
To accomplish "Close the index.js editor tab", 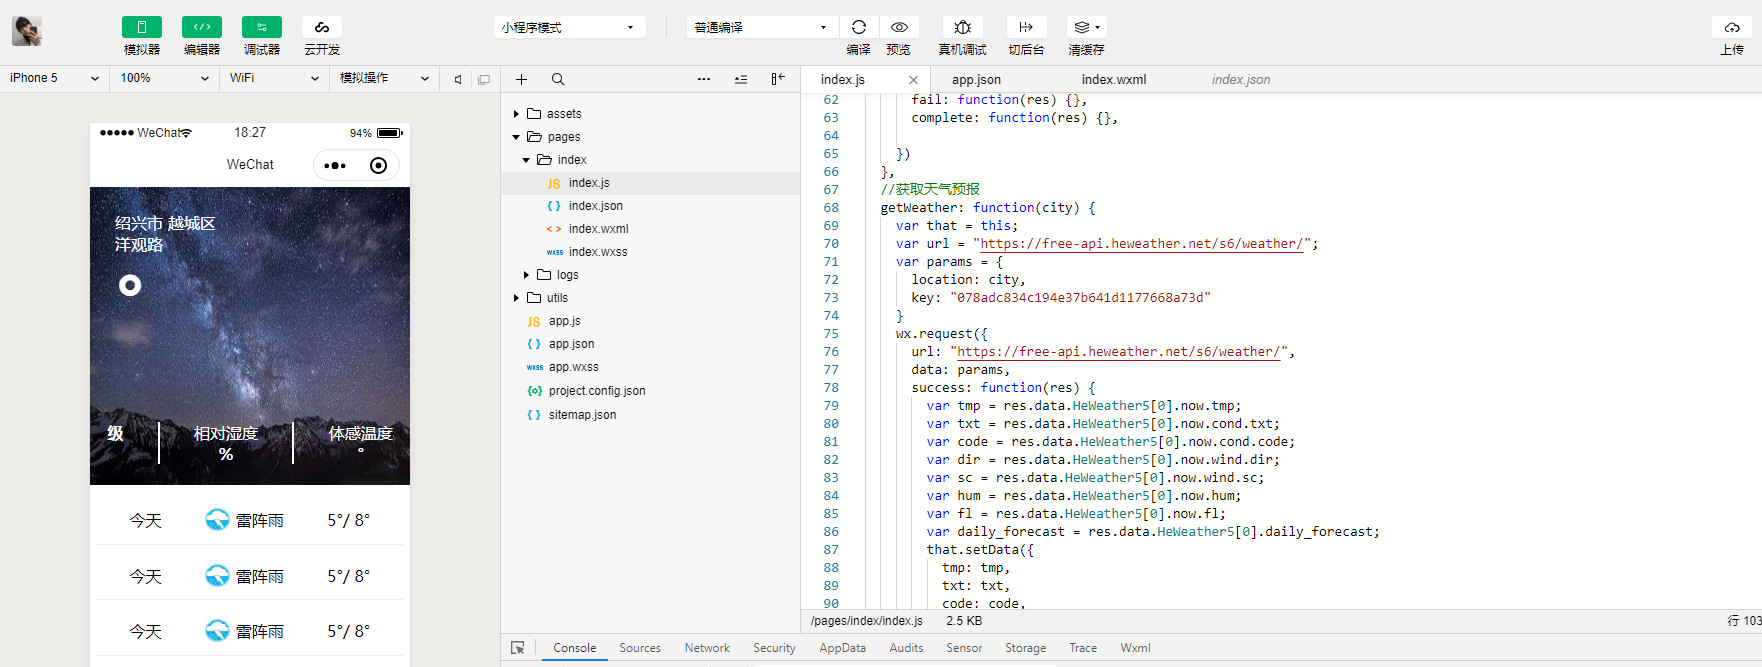I will point(913,80).
